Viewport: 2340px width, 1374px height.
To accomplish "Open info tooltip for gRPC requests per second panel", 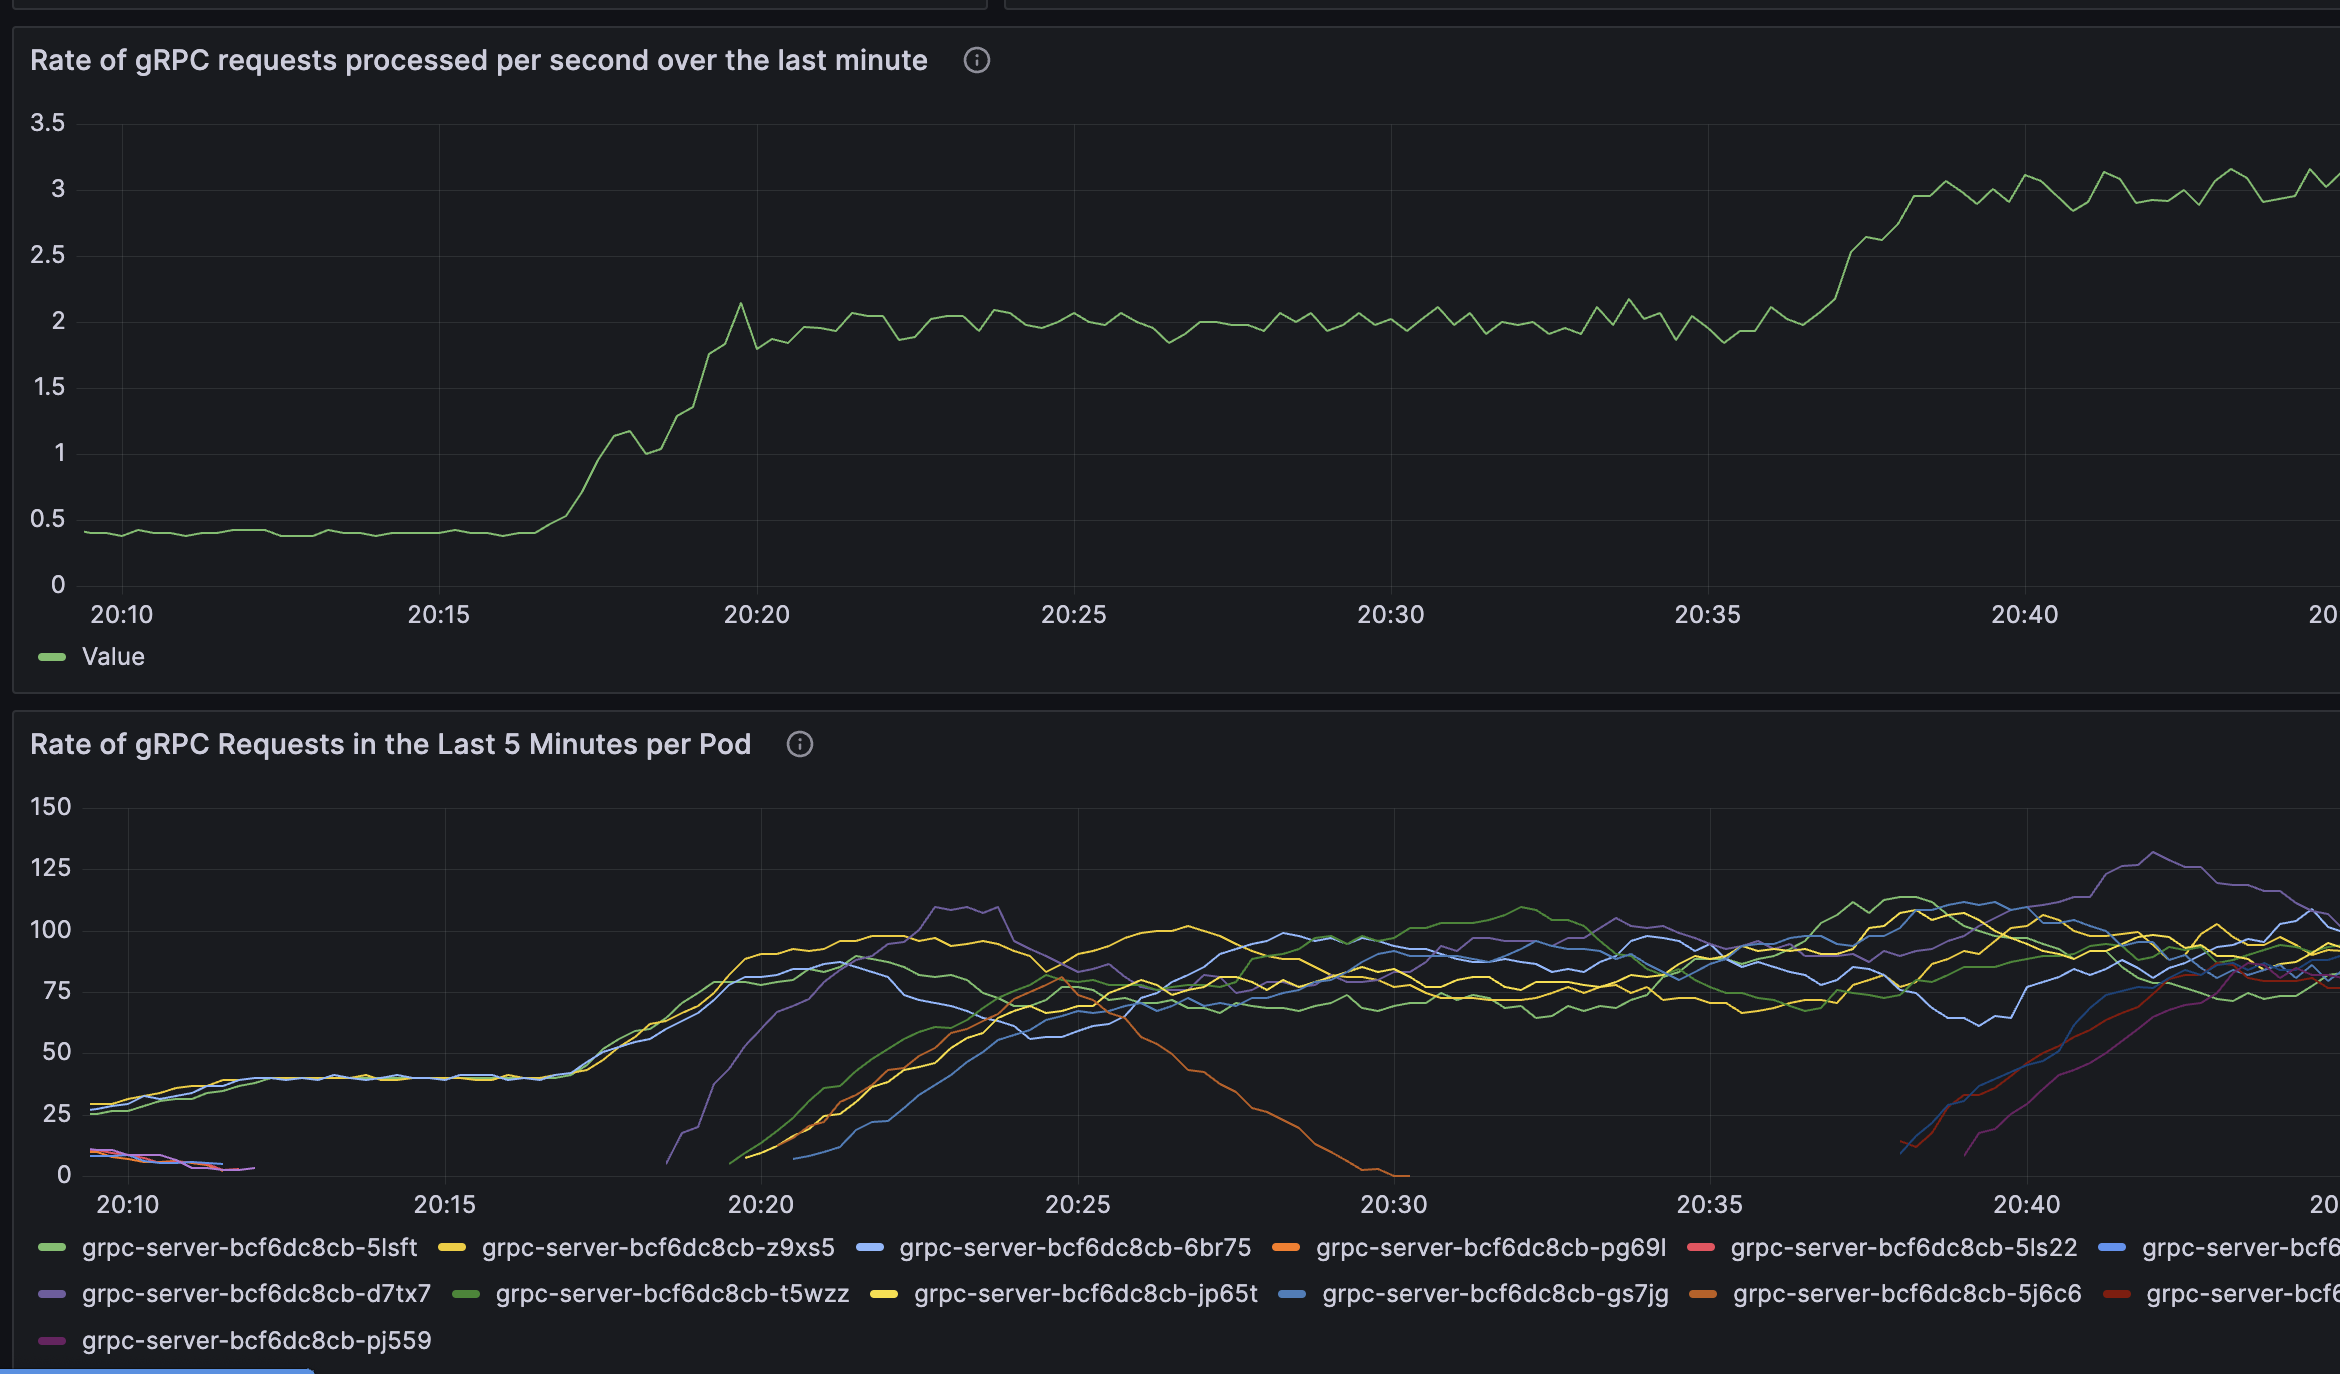I will click(x=976, y=60).
